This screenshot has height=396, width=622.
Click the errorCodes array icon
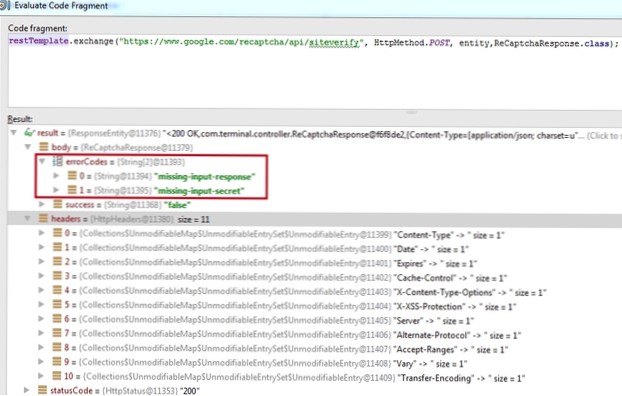pyautogui.click(x=58, y=161)
